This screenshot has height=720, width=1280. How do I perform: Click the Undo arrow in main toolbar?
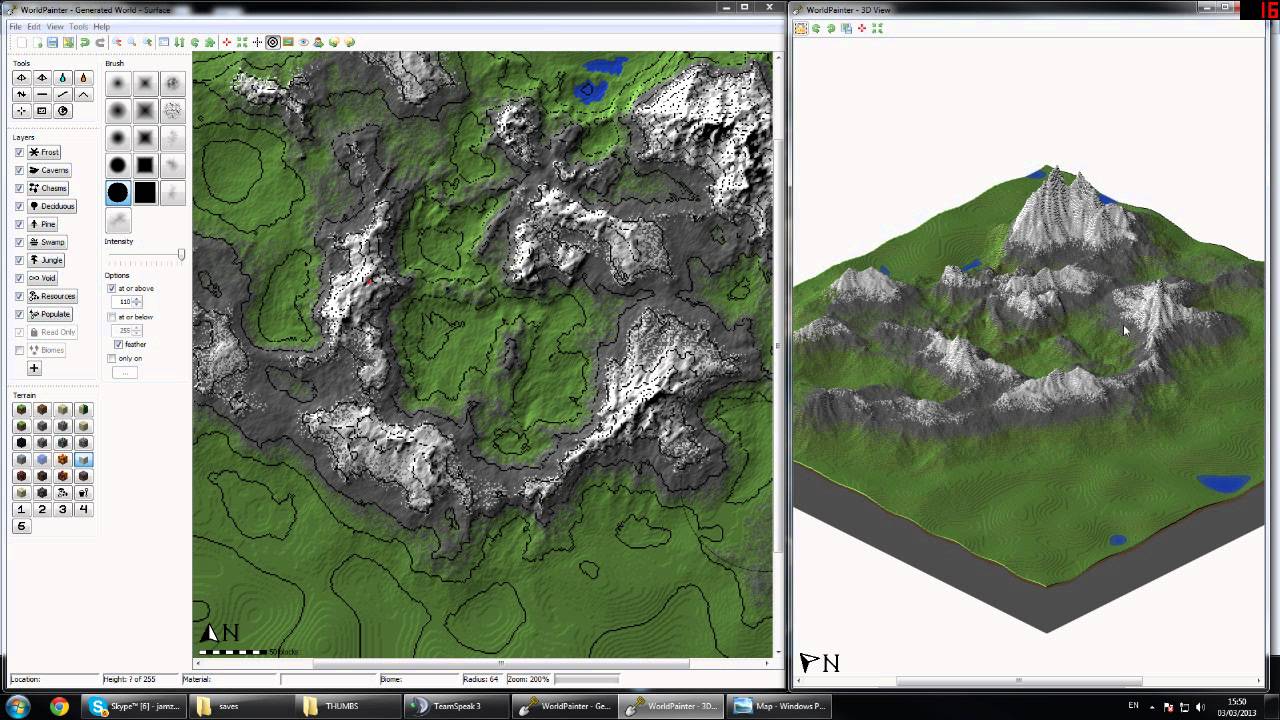click(84, 42)
